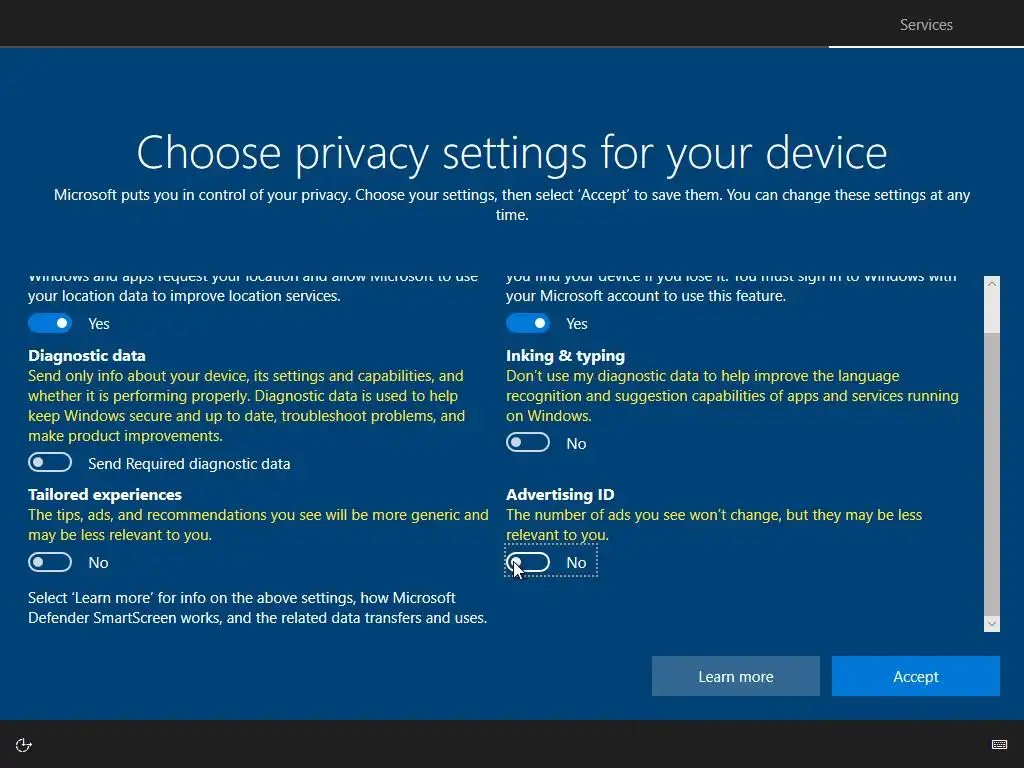Click the scrollbar down arrow

(992, 624)
